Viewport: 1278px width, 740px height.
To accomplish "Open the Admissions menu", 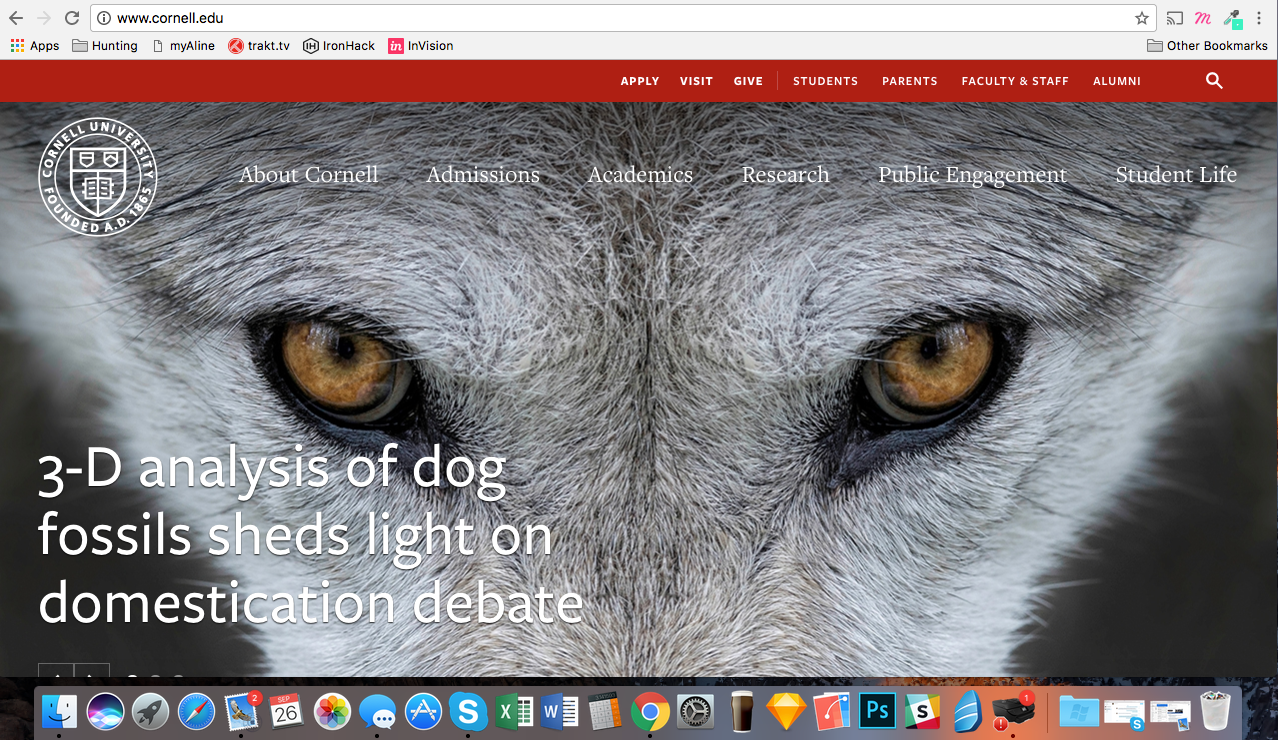I will click(x=483, y=174).
